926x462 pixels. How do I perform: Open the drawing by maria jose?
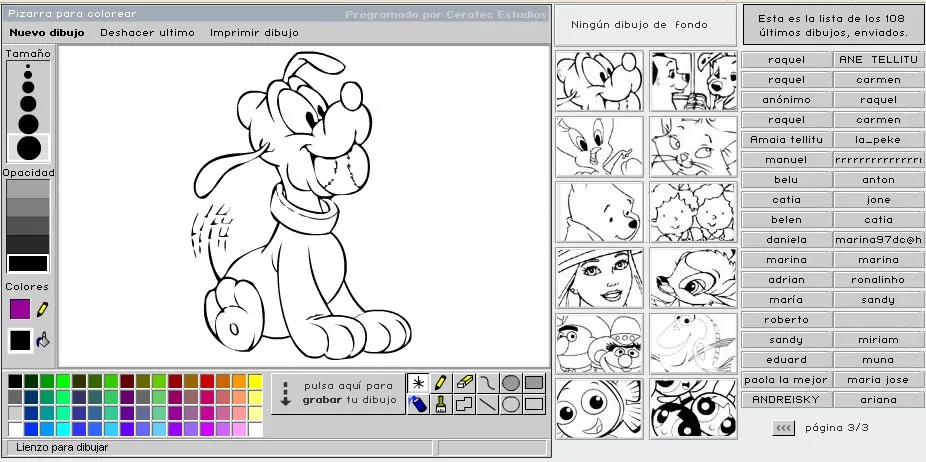pyautogui.click(x=878, y=380)
